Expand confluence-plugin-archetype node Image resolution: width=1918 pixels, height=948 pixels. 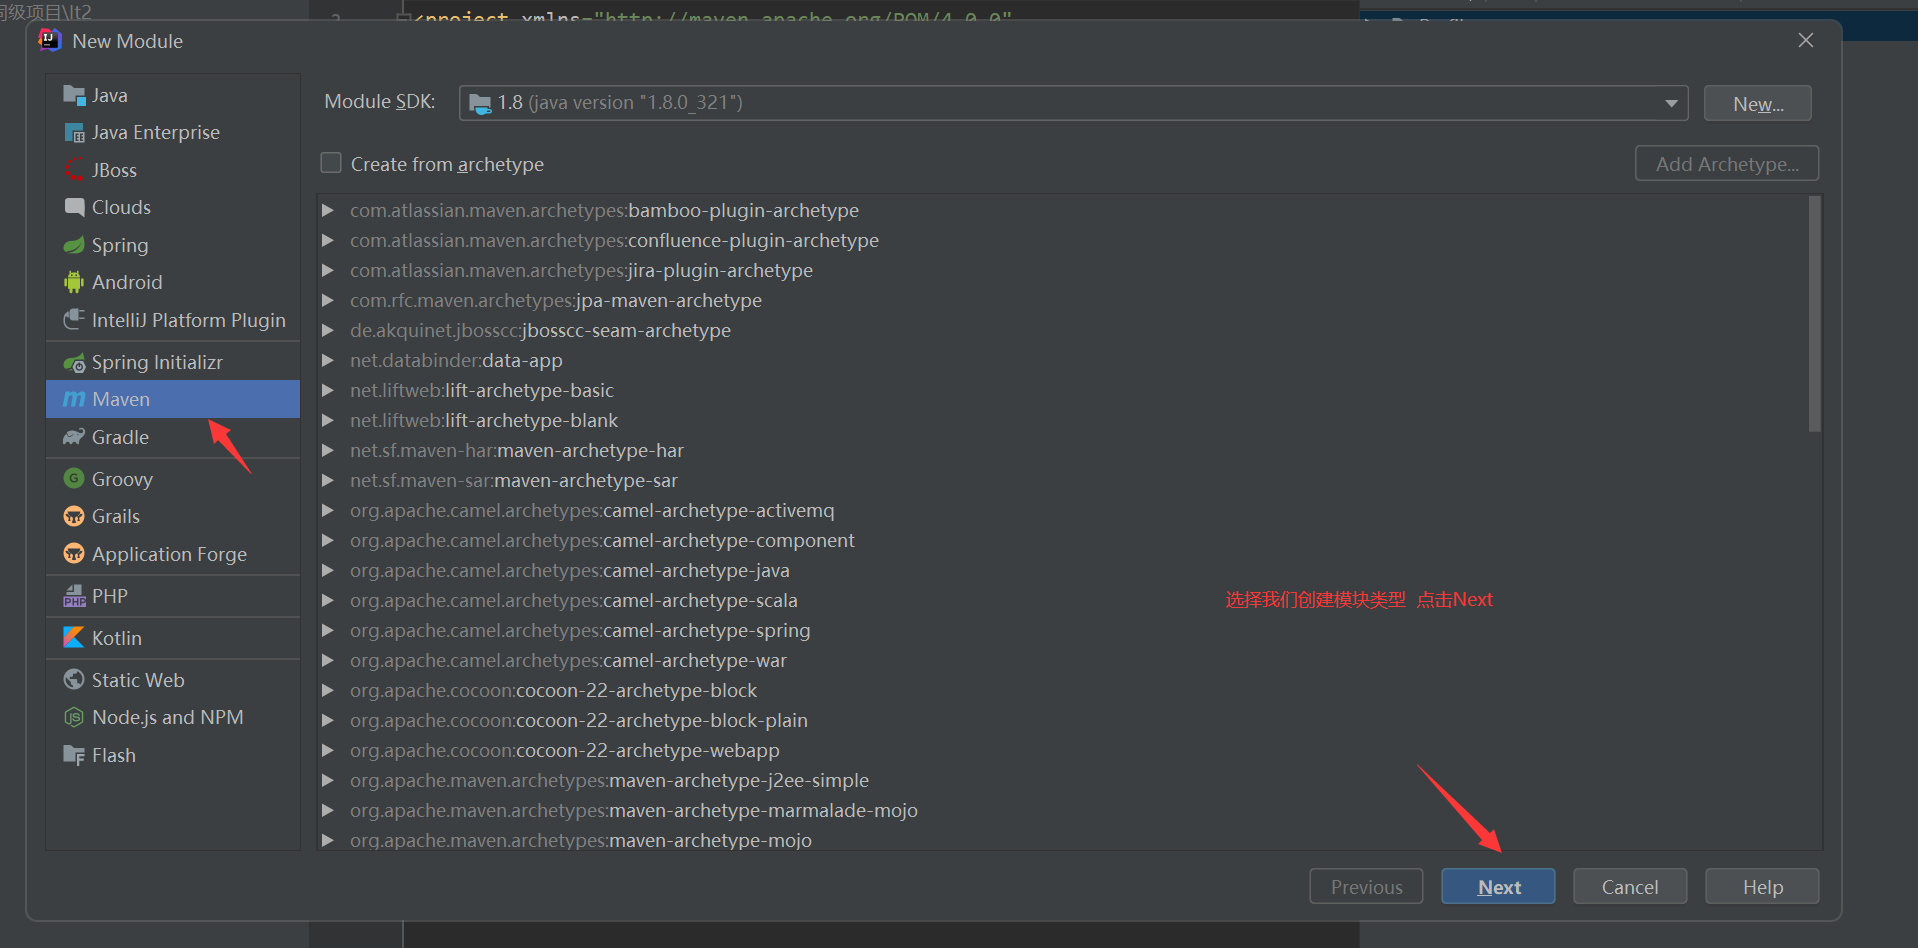click(x=327, y=240)
